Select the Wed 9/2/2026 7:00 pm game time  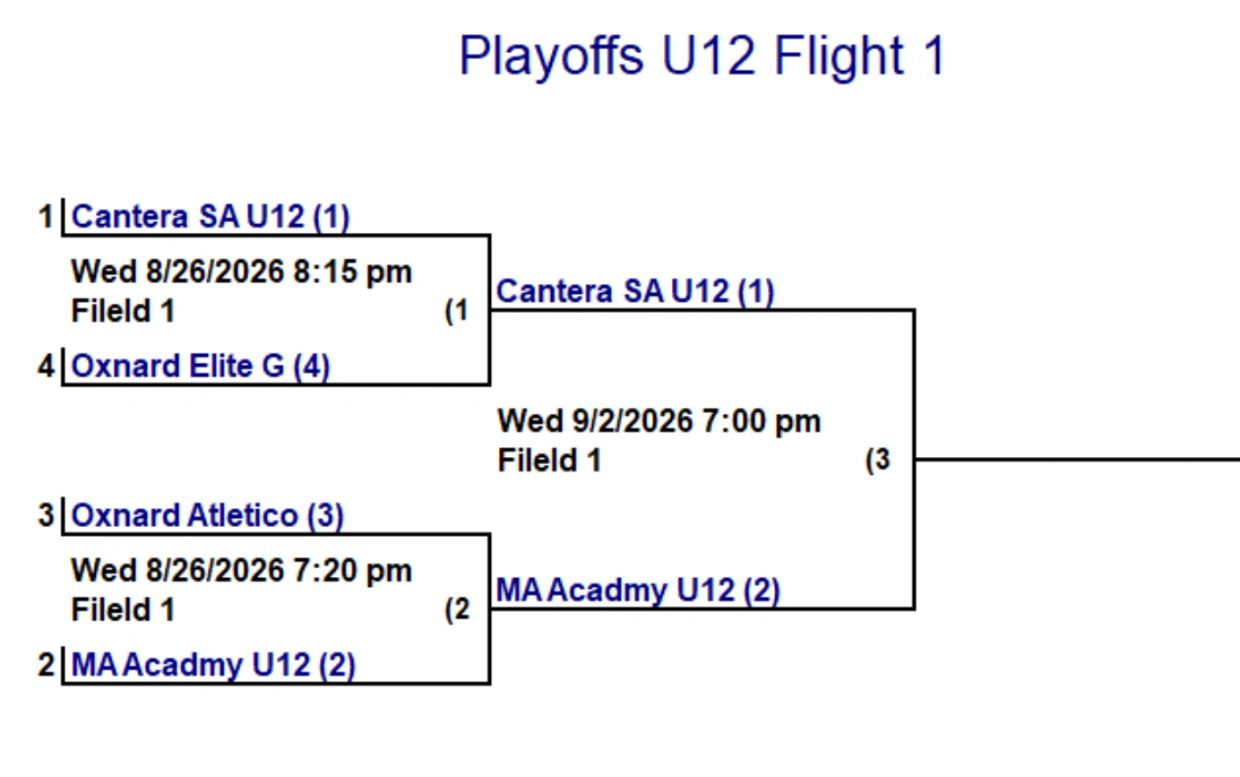[659, 421]
